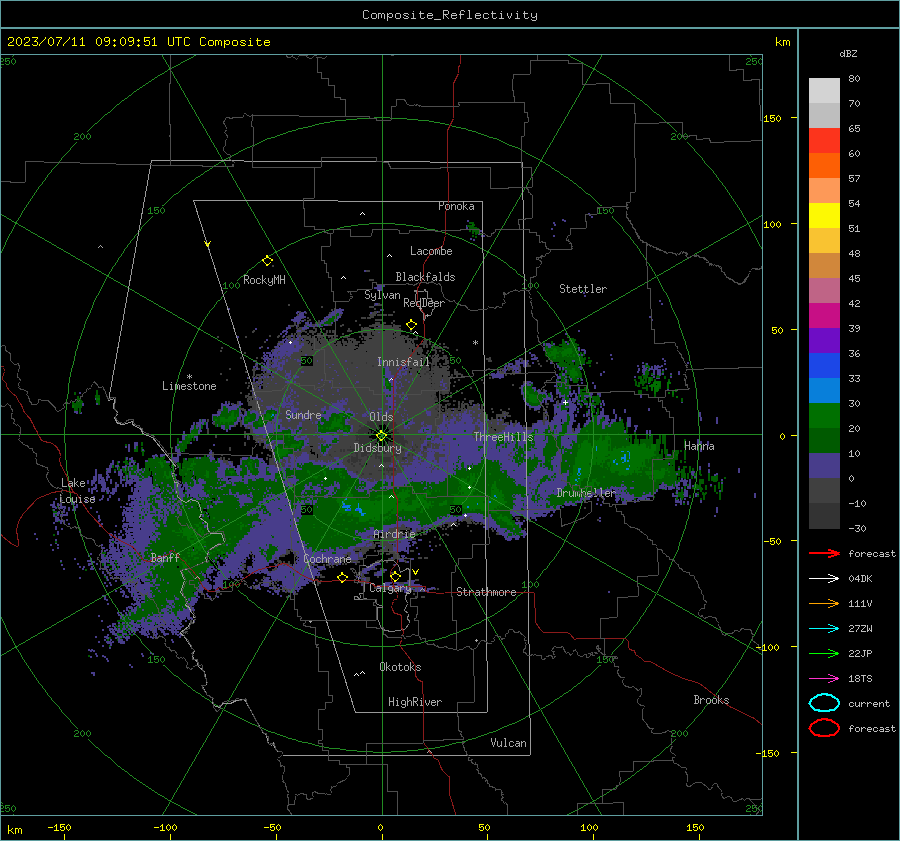Click the Brooks label
This screenshot has width=900, height=841.
711,700
